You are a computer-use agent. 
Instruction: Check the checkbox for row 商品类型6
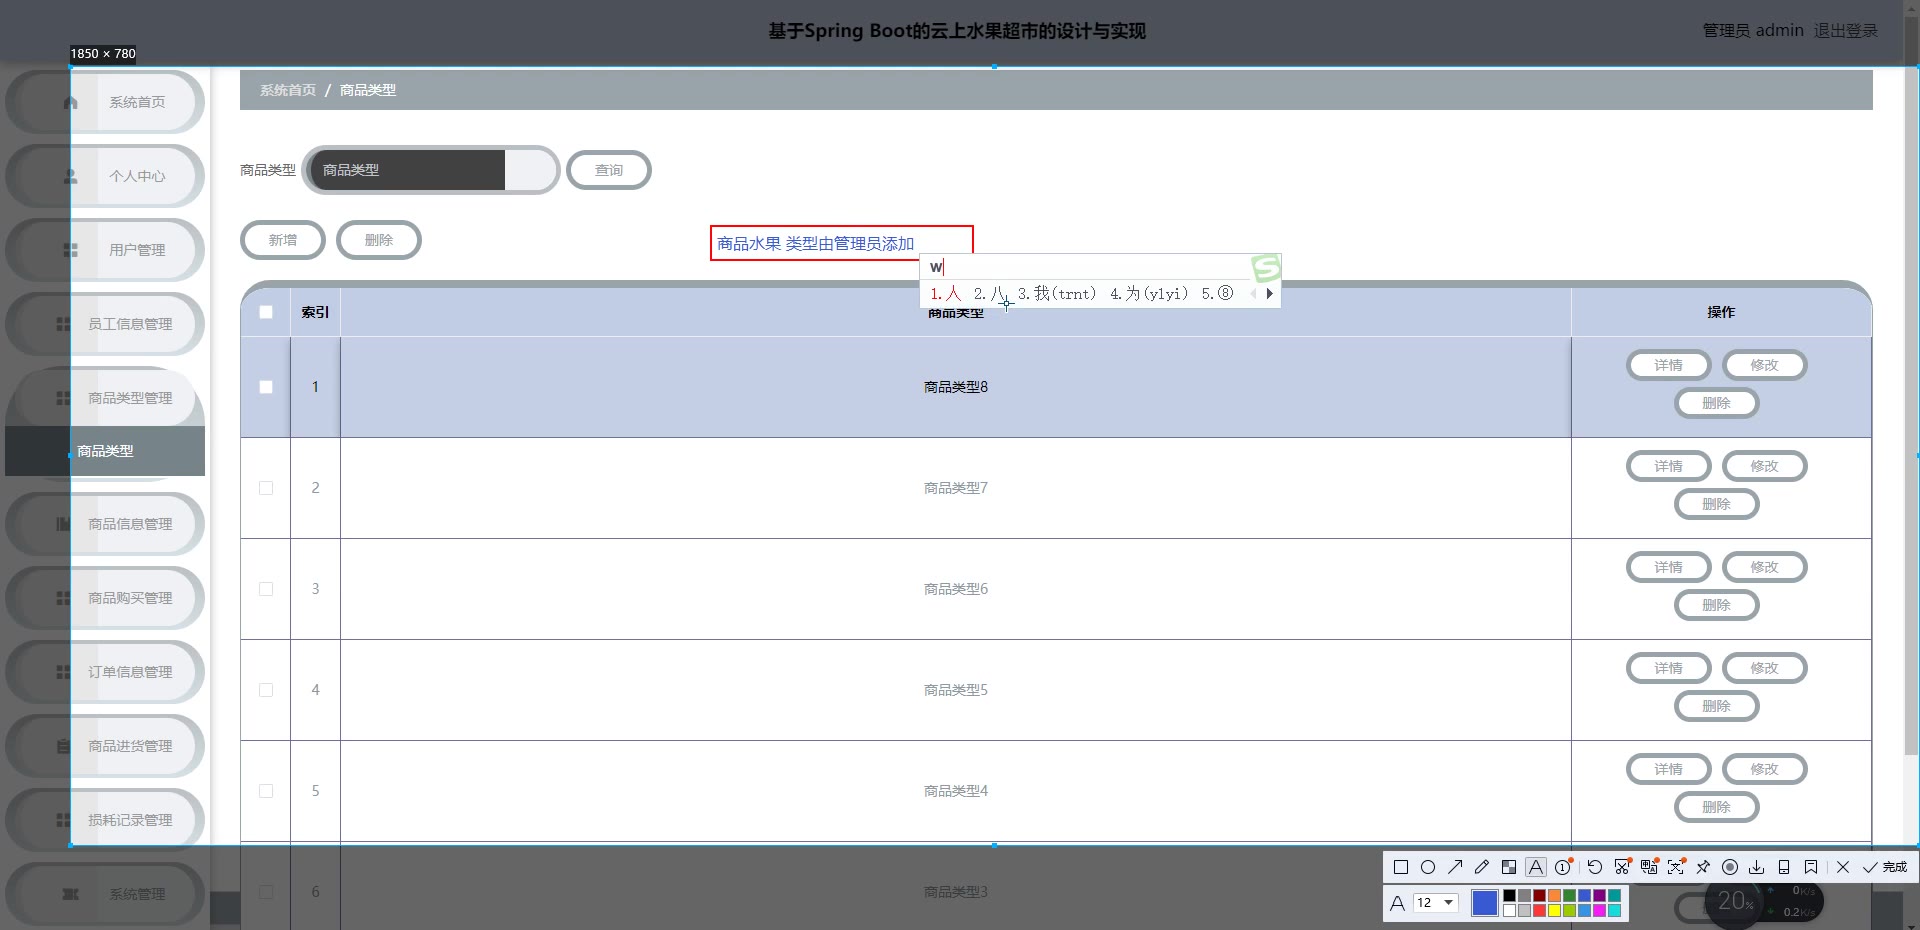click(266, 589)
